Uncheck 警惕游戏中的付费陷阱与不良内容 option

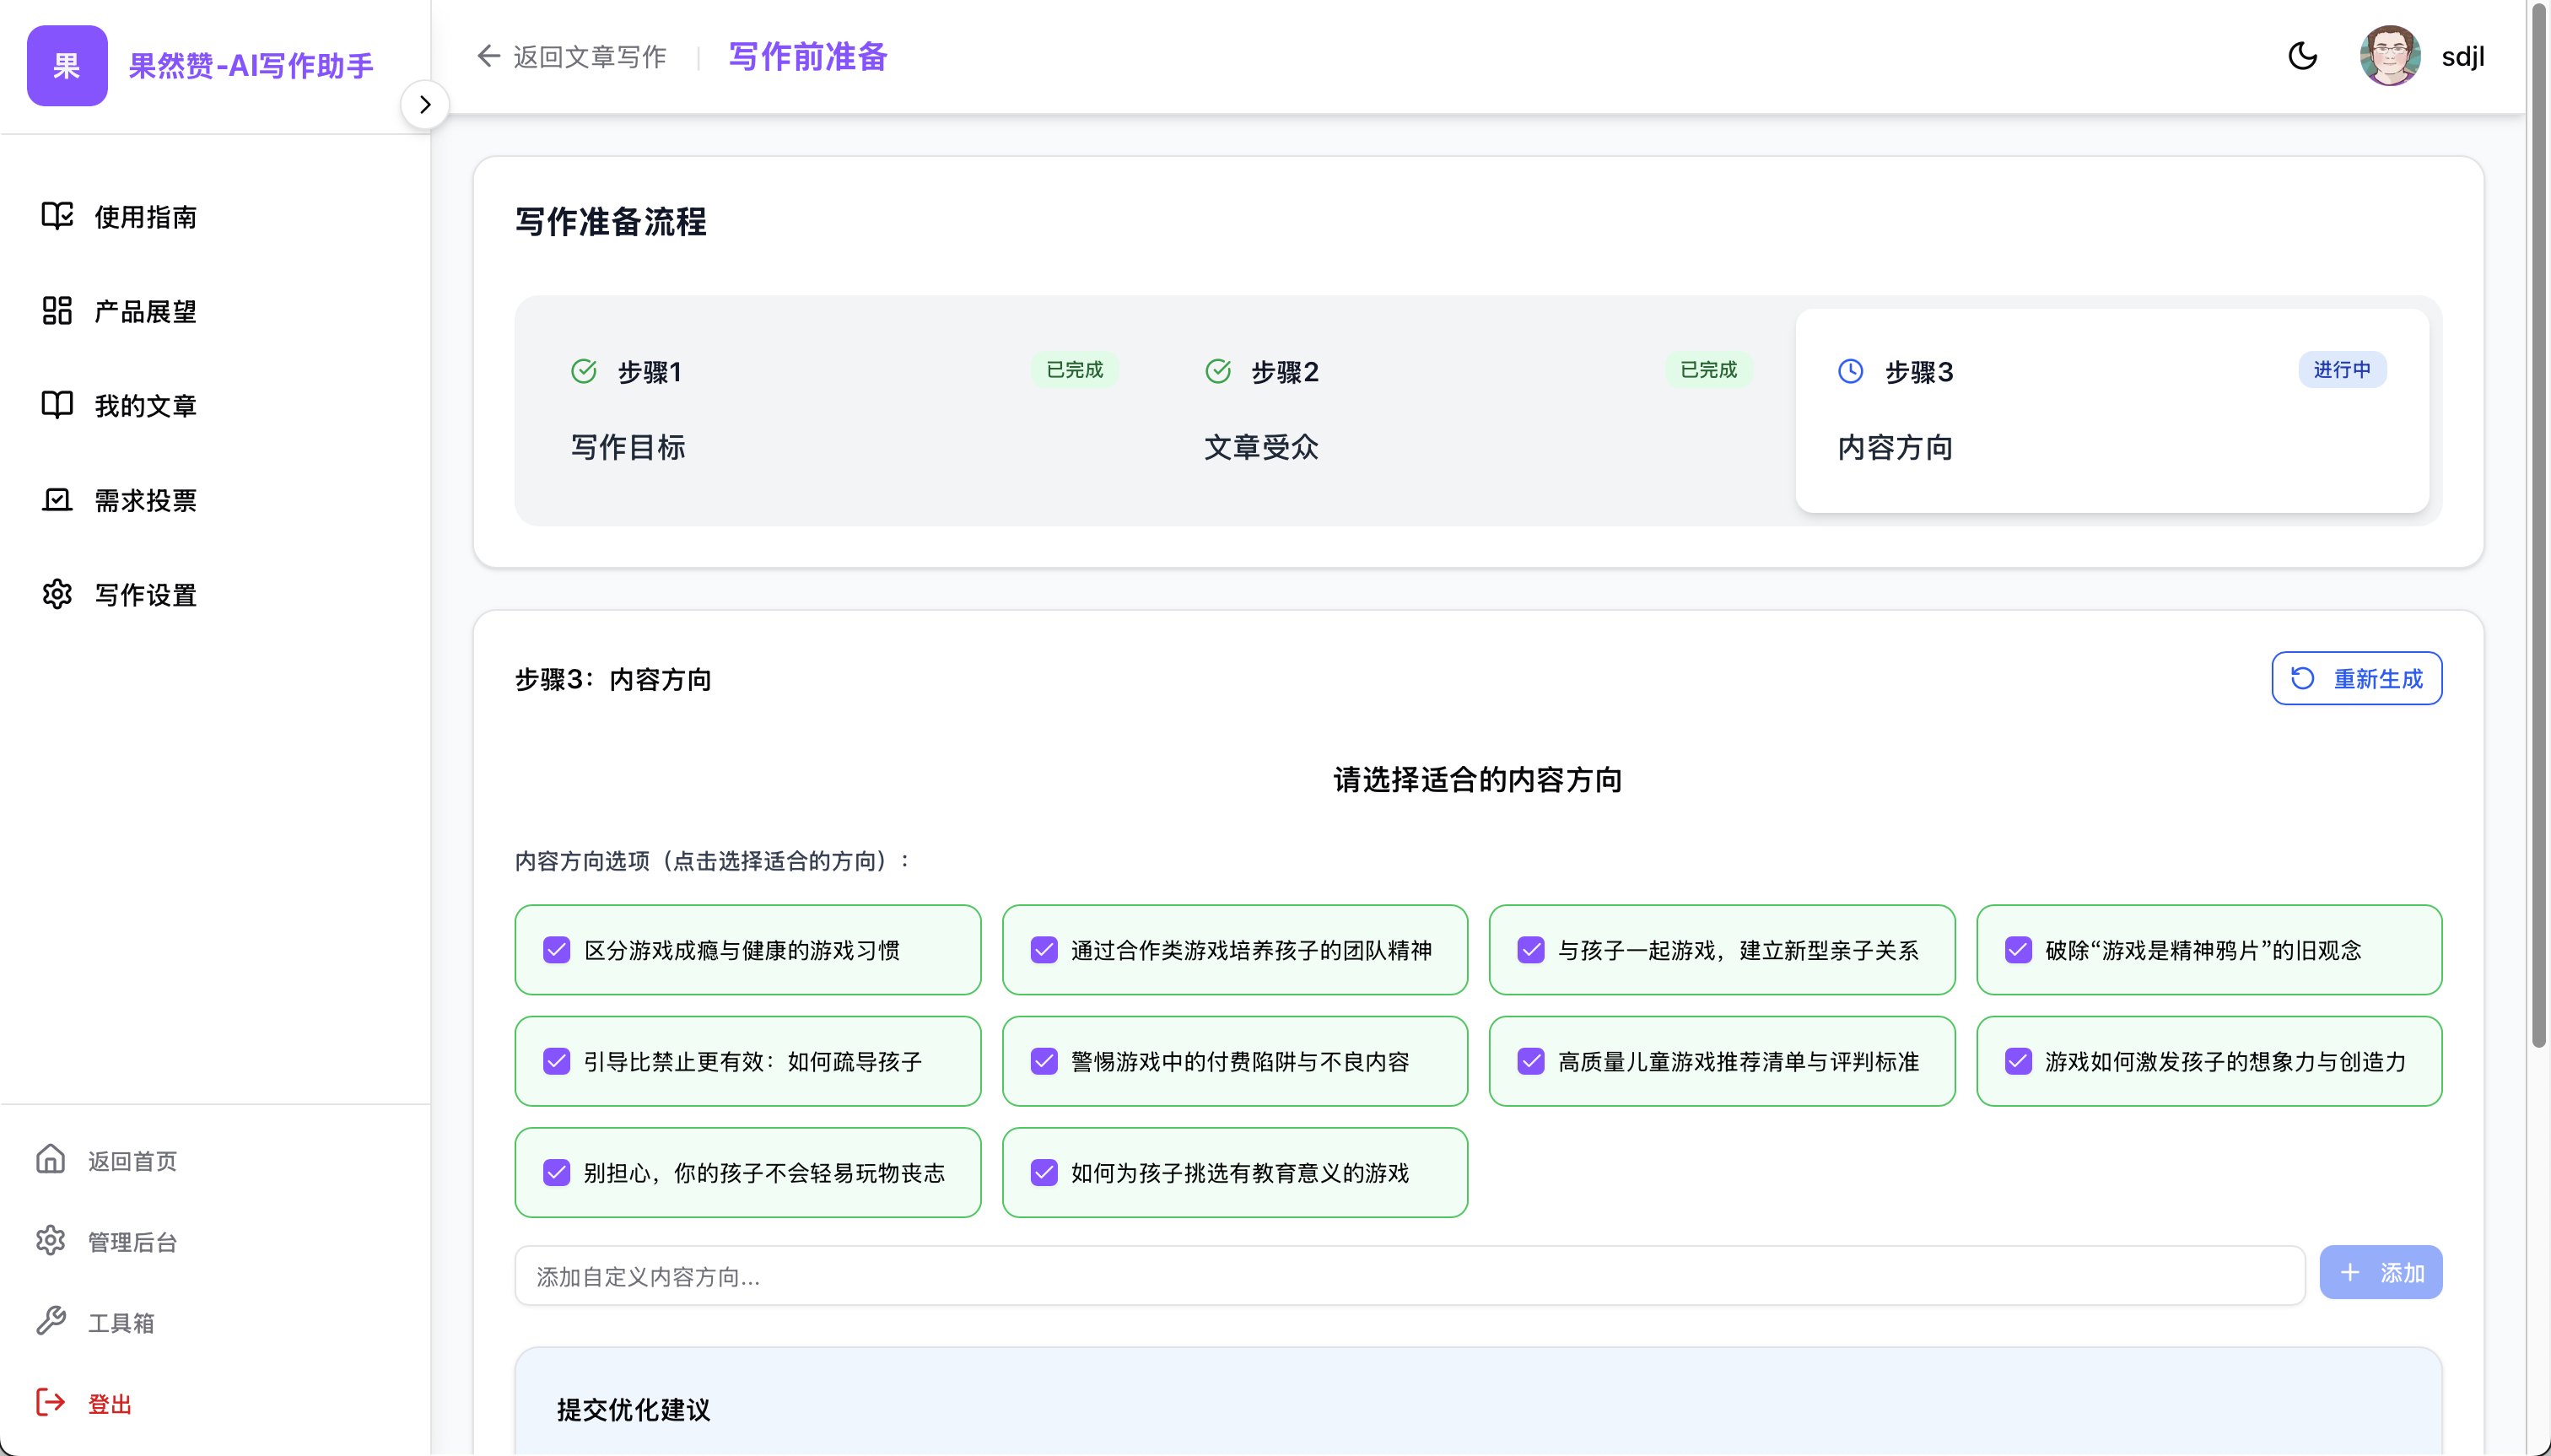pos(1044,1061)
